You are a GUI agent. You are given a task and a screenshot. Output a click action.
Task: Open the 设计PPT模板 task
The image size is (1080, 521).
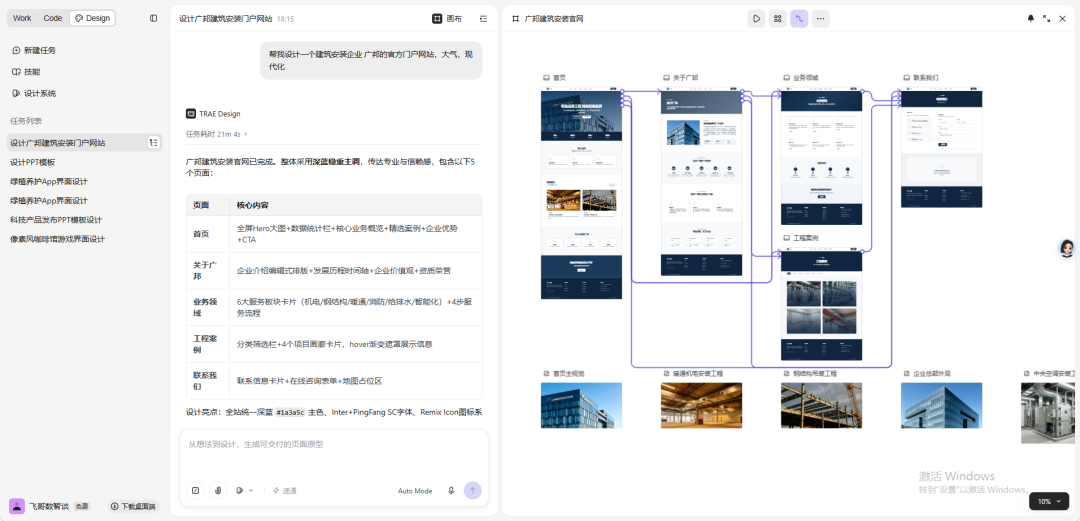point(32,162)
